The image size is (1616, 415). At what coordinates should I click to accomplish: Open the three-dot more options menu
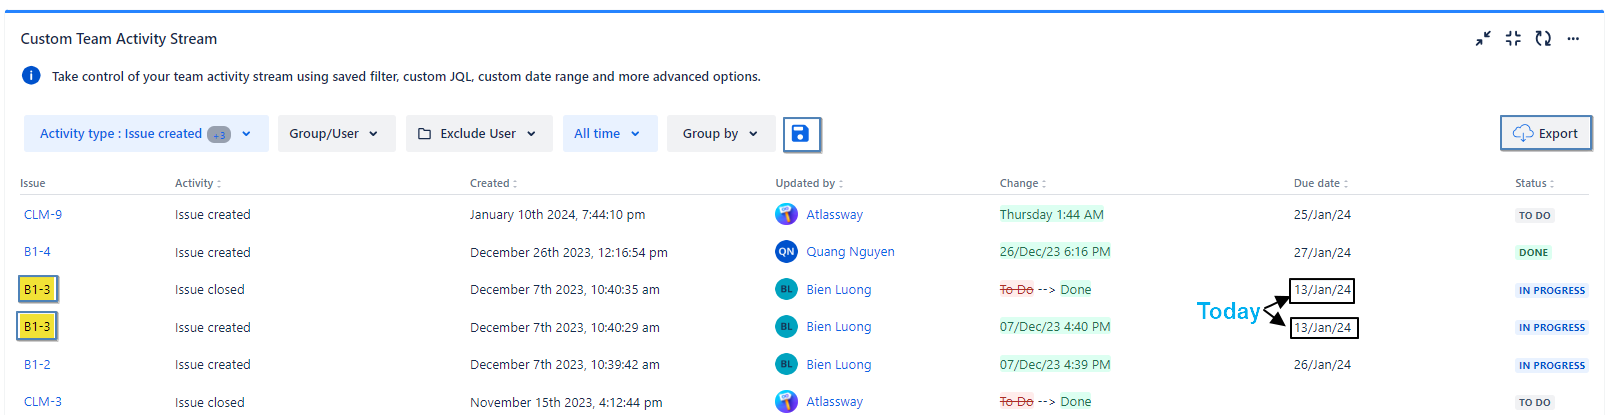click(1573, 39)
